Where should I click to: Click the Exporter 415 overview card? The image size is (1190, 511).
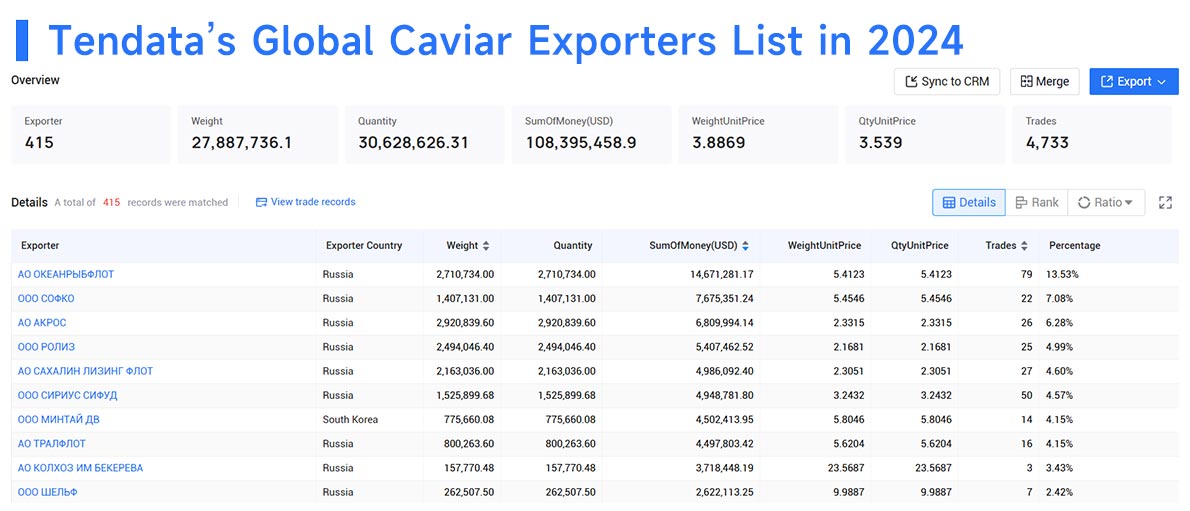point(90,134)
